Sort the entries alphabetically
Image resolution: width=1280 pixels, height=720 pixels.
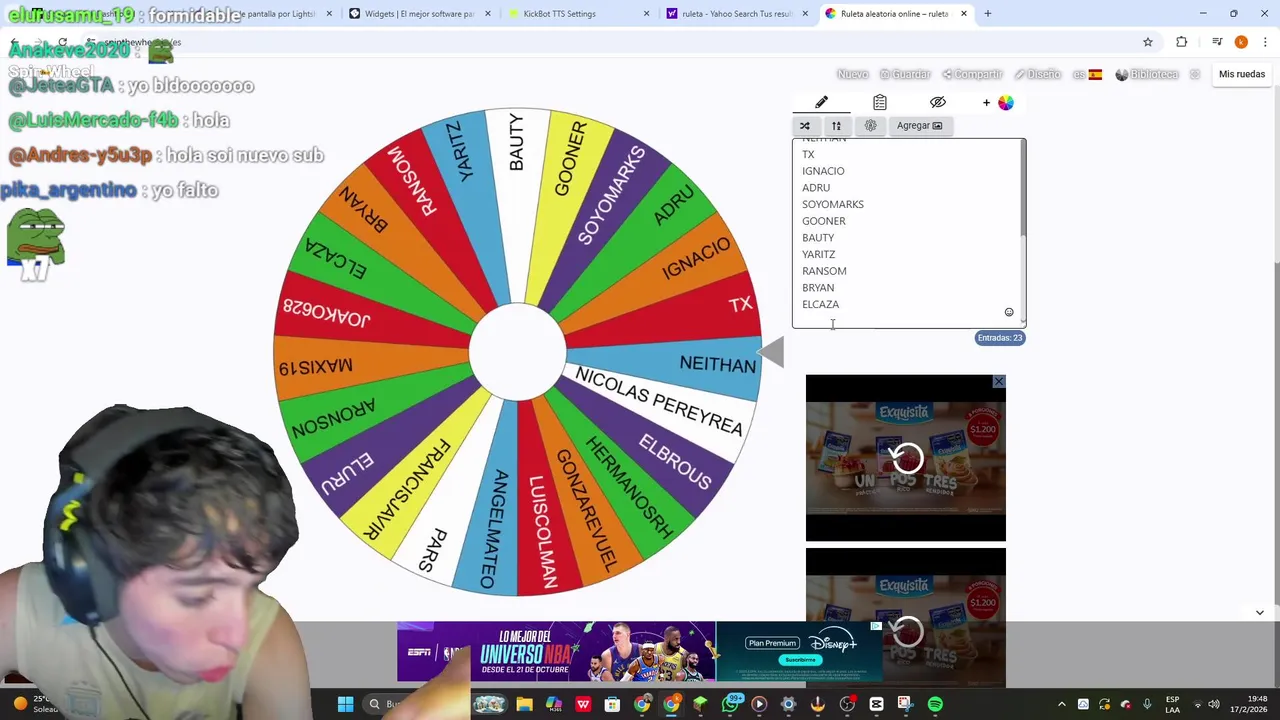click(836, 126)
